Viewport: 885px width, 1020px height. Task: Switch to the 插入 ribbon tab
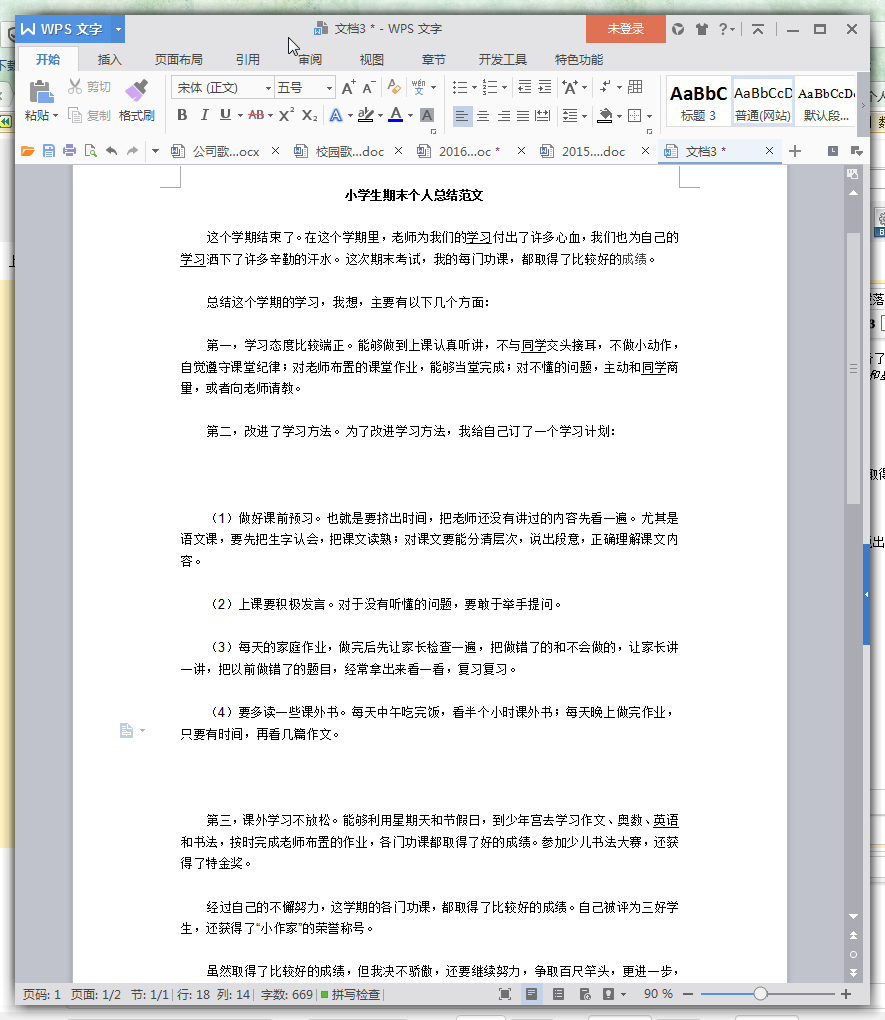click(109, 59)
